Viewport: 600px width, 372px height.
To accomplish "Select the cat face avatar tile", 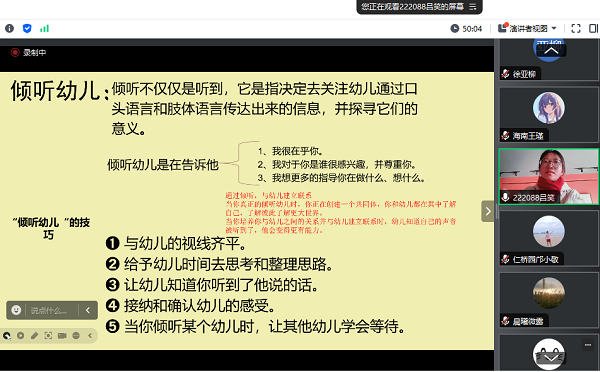I will 549,354.
